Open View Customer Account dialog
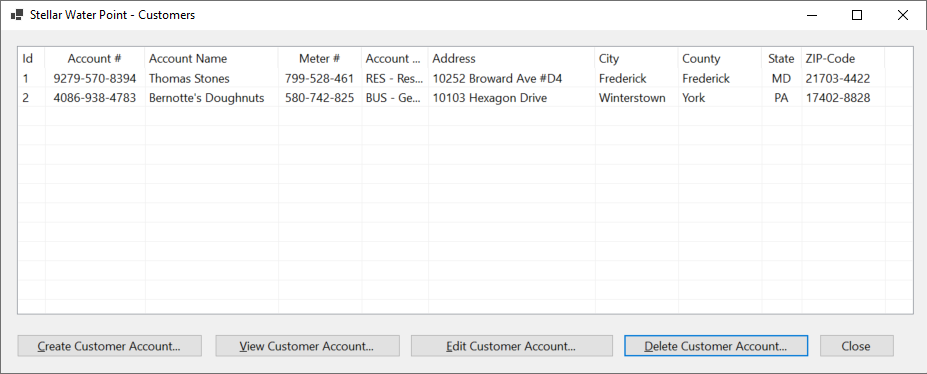 pos(307,346)
